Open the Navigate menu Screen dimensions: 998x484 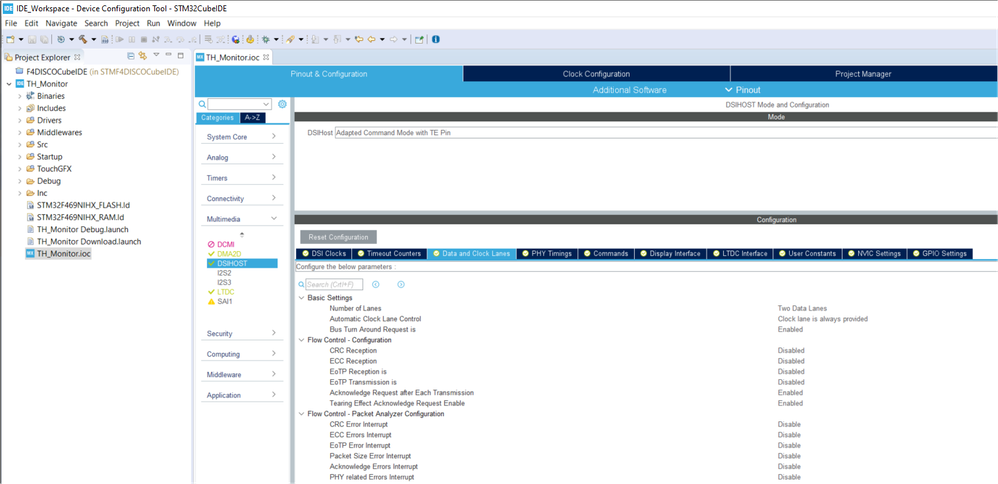pyautogui.click(x=61, y=23)
